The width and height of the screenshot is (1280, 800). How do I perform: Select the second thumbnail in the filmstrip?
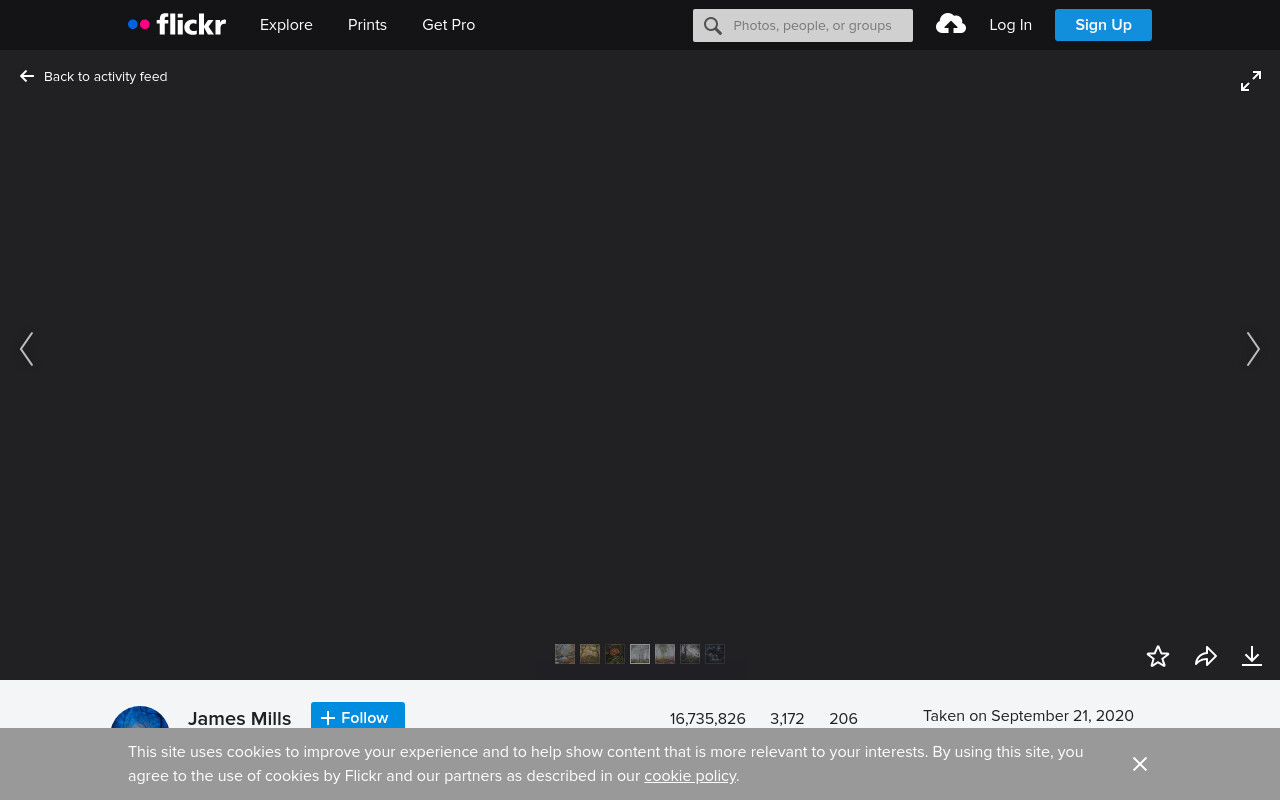click(x=590, y=654)
